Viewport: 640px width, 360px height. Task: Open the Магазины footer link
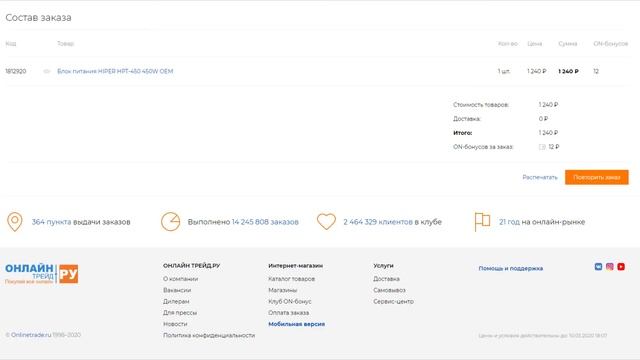(x=282, y=290)
